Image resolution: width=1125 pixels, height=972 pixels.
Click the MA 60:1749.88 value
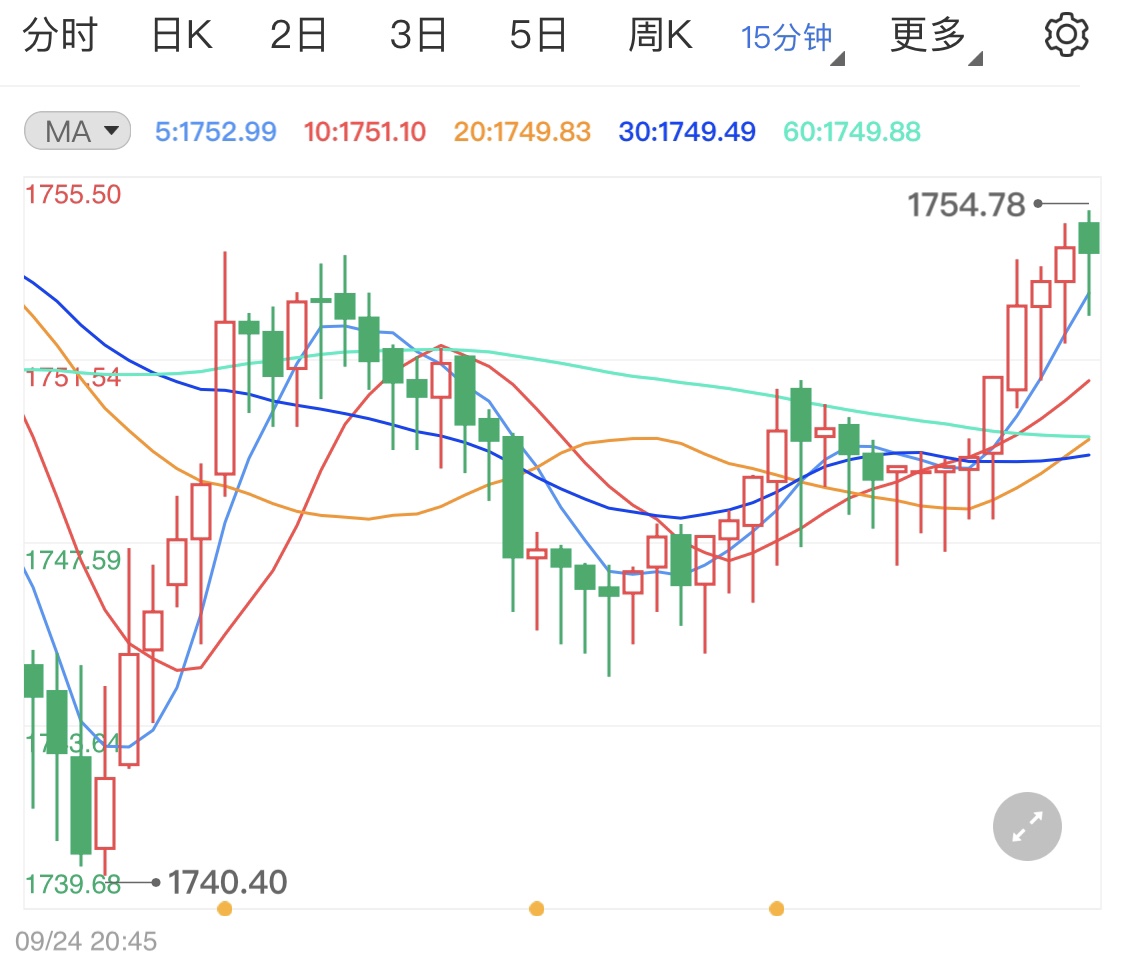852,132
